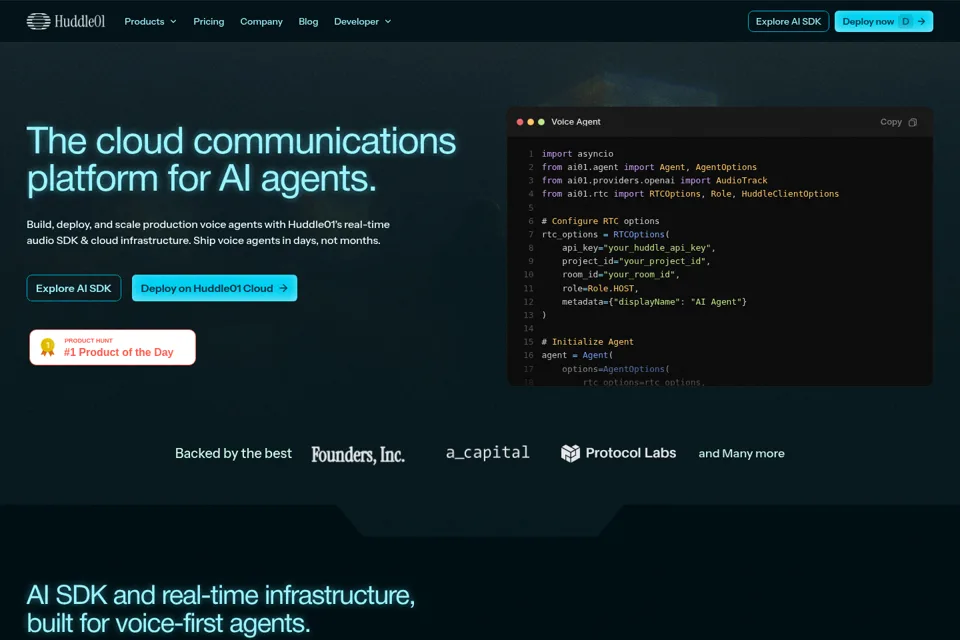Click Explore AI SDK in the header
This screenshot has width=960, height=640.
pyautogui.click(x=788, y=21)
